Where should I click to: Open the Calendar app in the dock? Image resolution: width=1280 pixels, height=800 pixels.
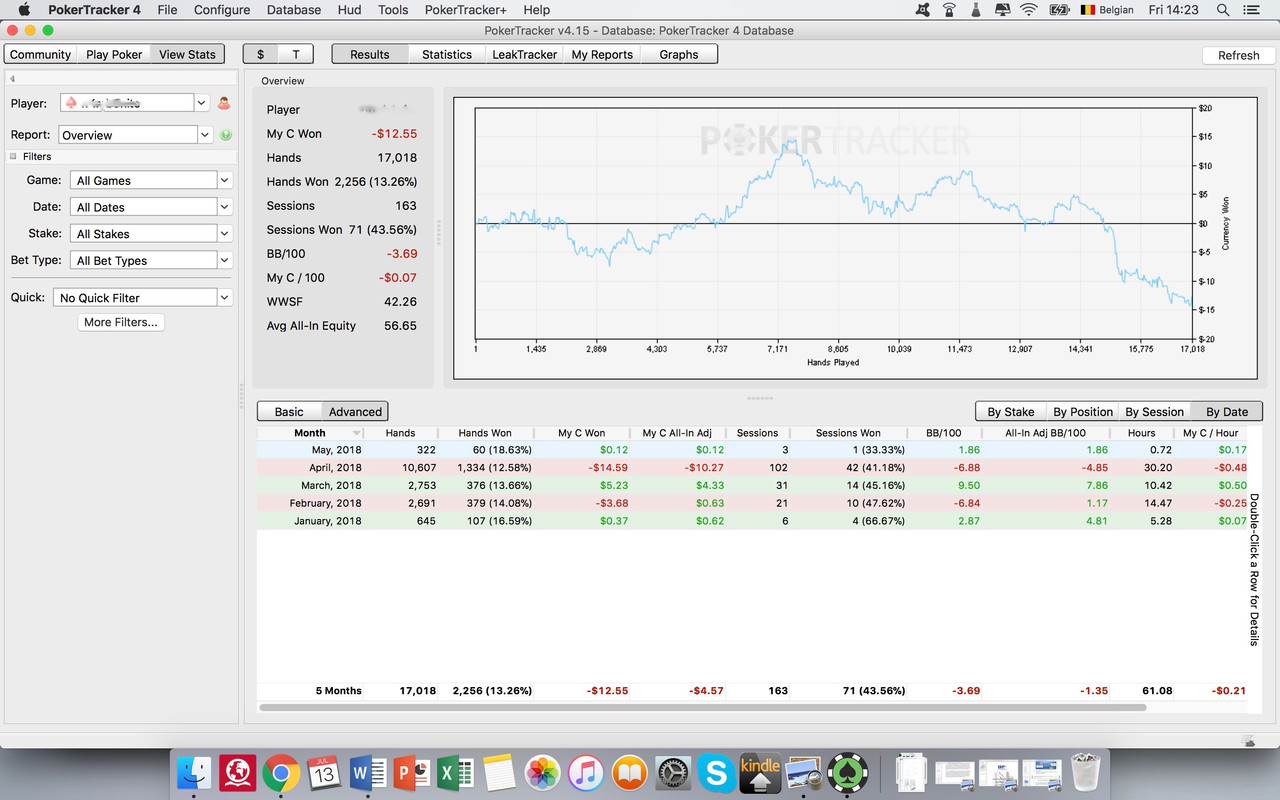point(325,773)
